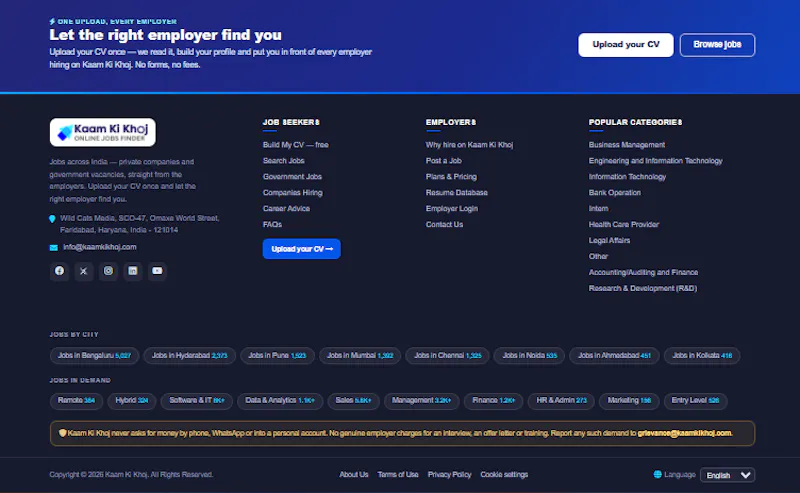Open the X (Twitter) social icon
800x493 pixels.
pyautogui.click(x=84, y=271)
